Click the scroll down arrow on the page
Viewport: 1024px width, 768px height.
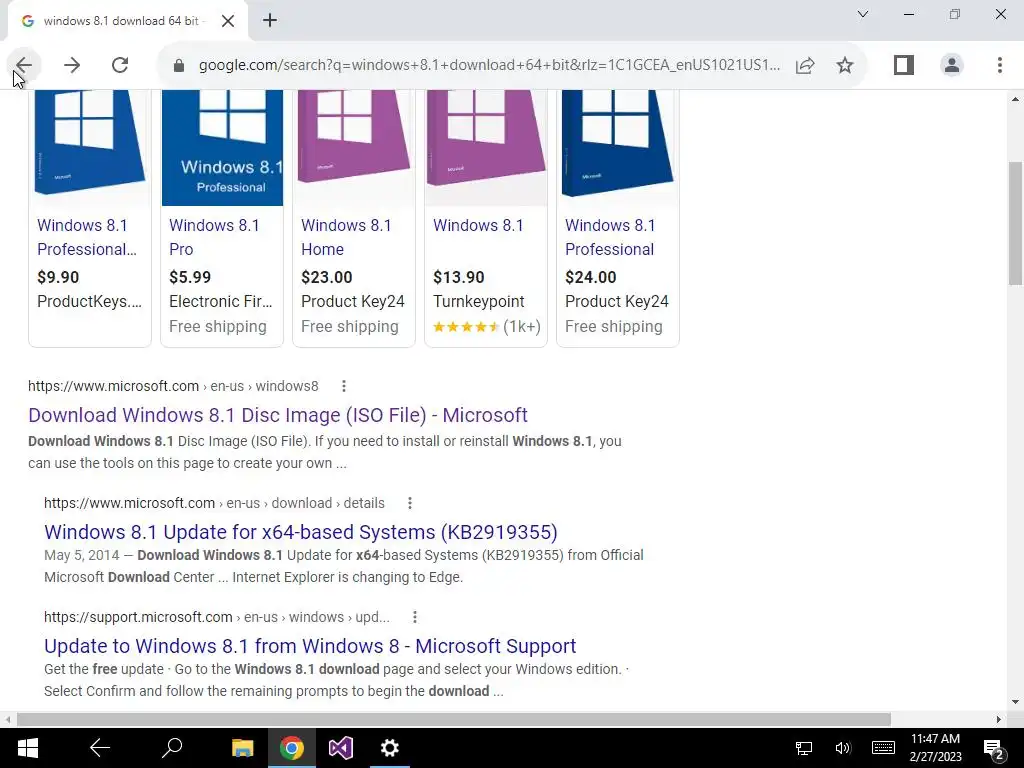(1015, 702)
